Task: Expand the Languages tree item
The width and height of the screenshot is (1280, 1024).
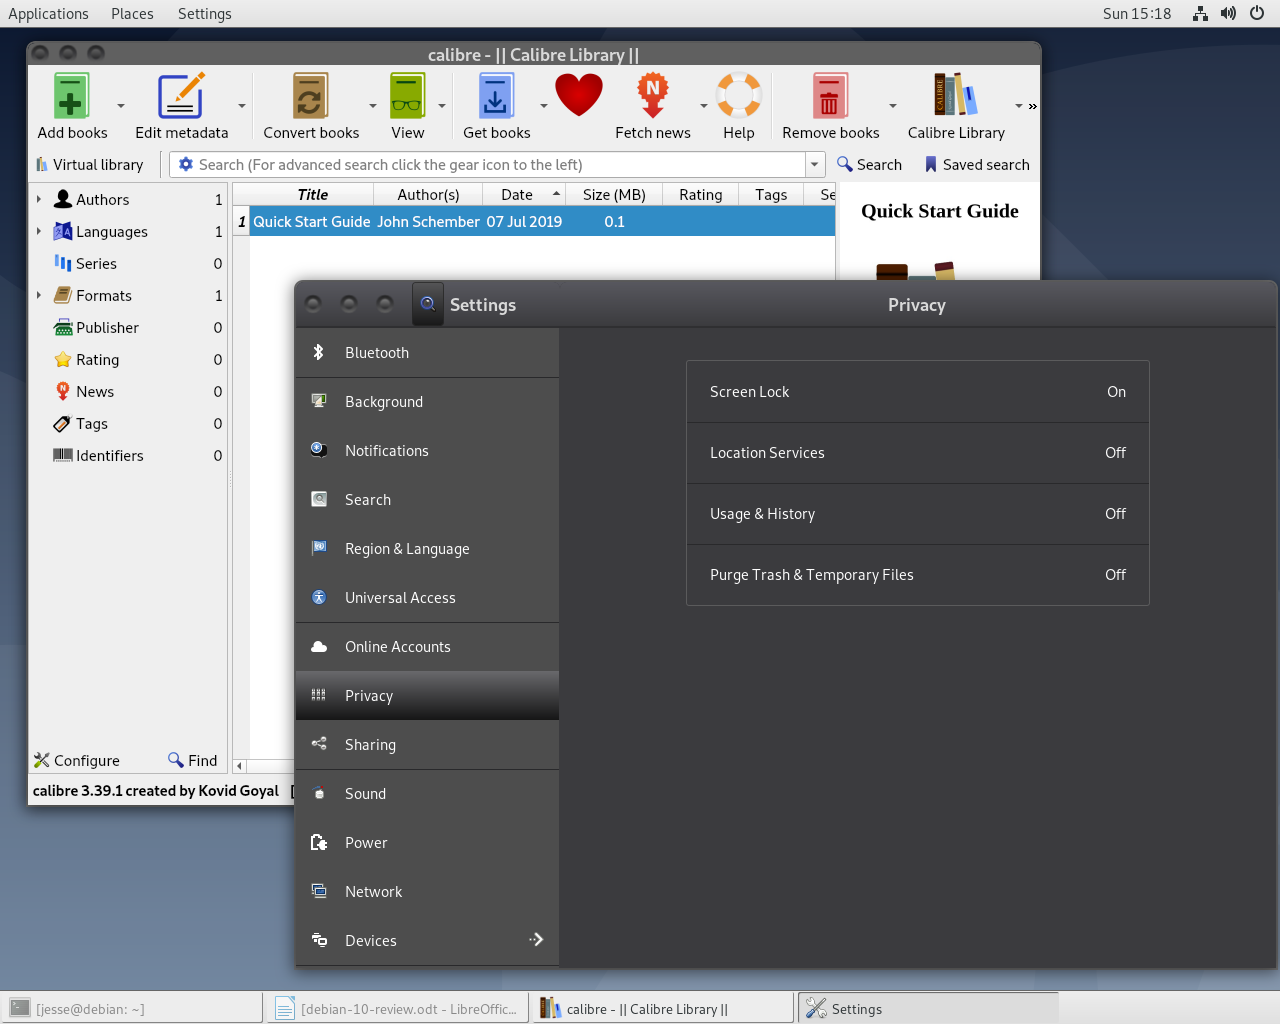Action: coord(39,231)
